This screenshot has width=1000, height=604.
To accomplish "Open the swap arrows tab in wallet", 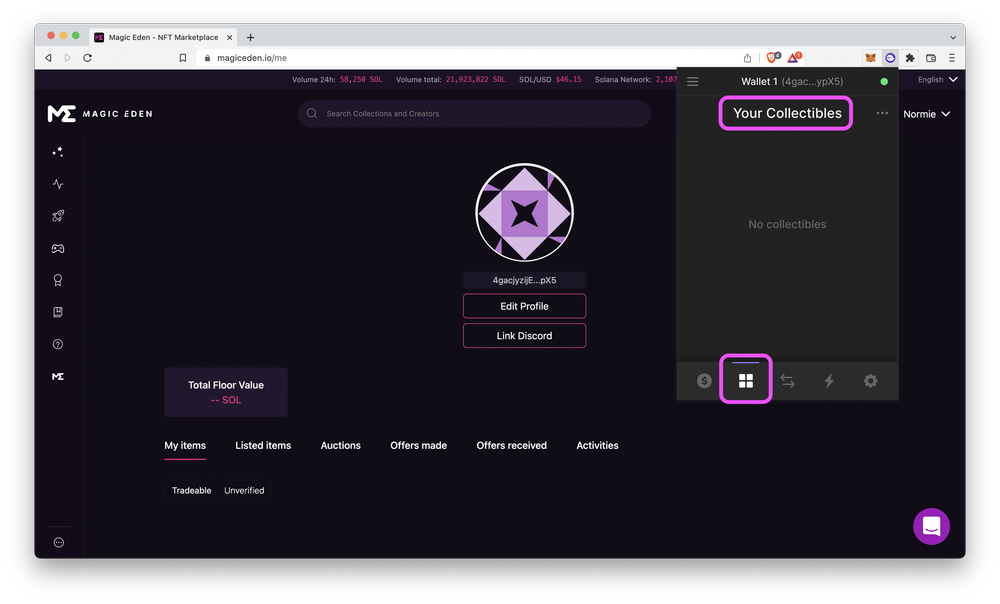I will pos(788,381).
